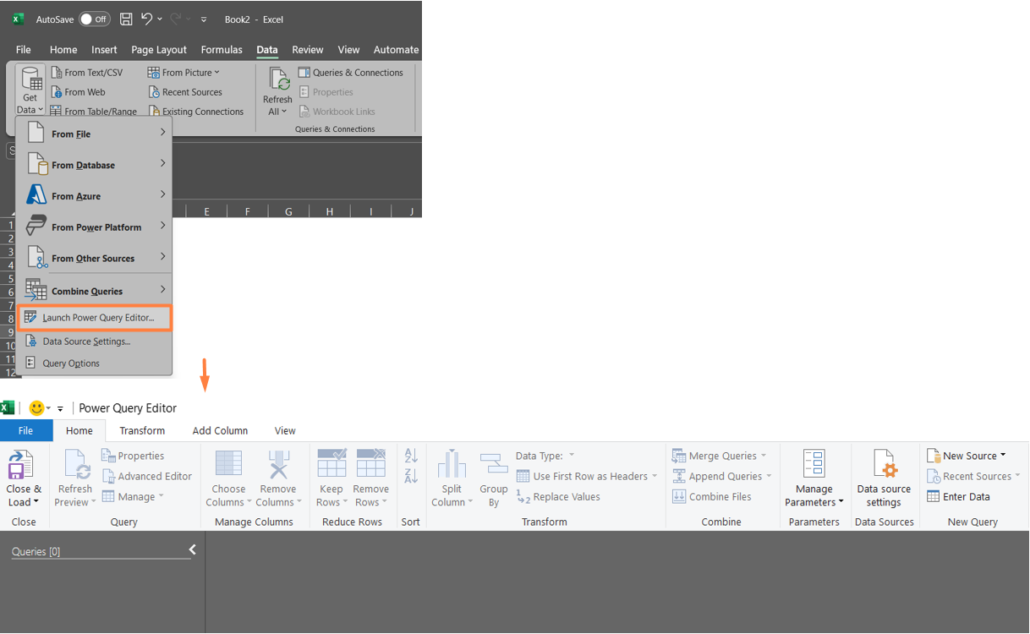
Task: Click the Save icon in title bar
Action: (x=126, y=19)
